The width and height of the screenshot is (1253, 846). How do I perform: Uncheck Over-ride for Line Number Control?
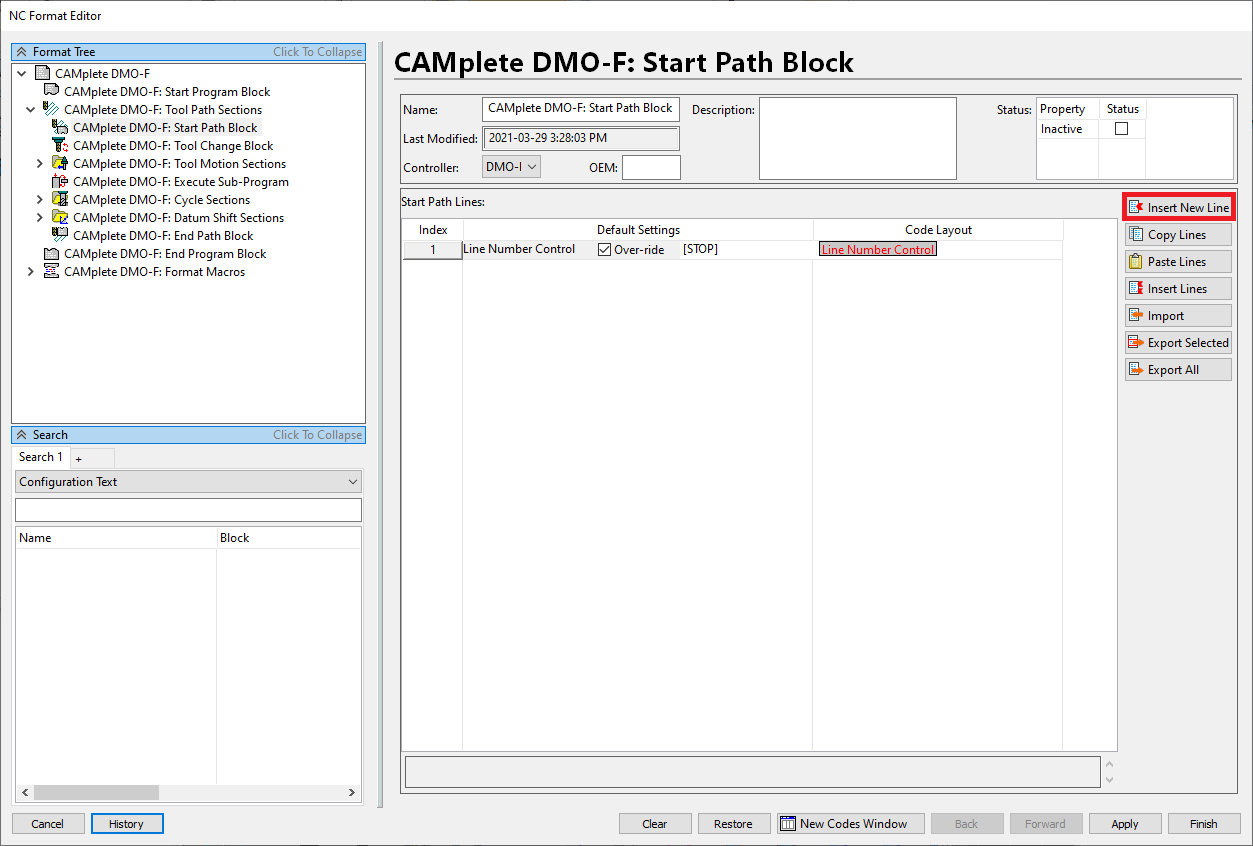(604, 250)
